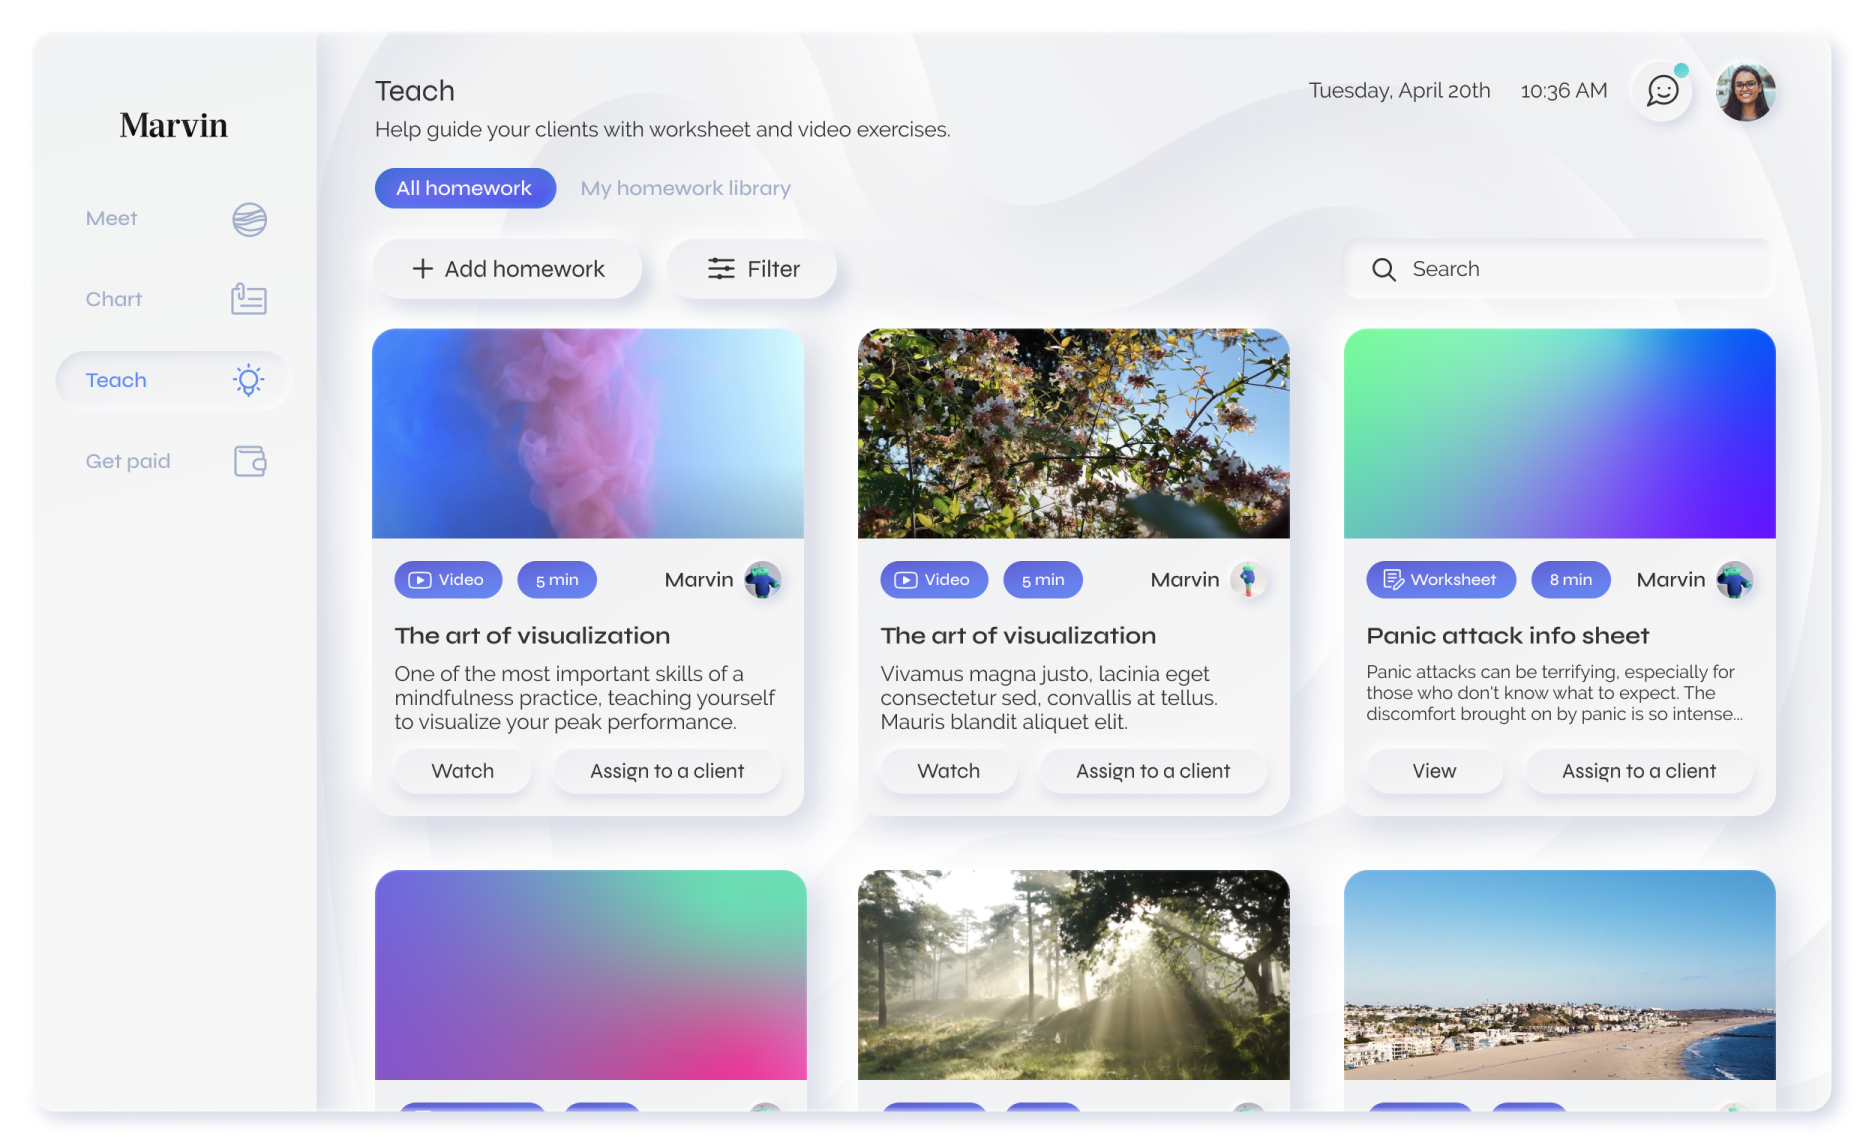Select the All homework tab
The width and height of the screenshot is (1857, 1137).
[x=465, y=188]
